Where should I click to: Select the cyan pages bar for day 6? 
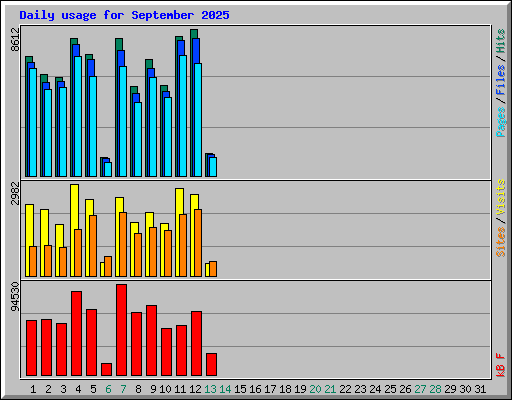108,169
